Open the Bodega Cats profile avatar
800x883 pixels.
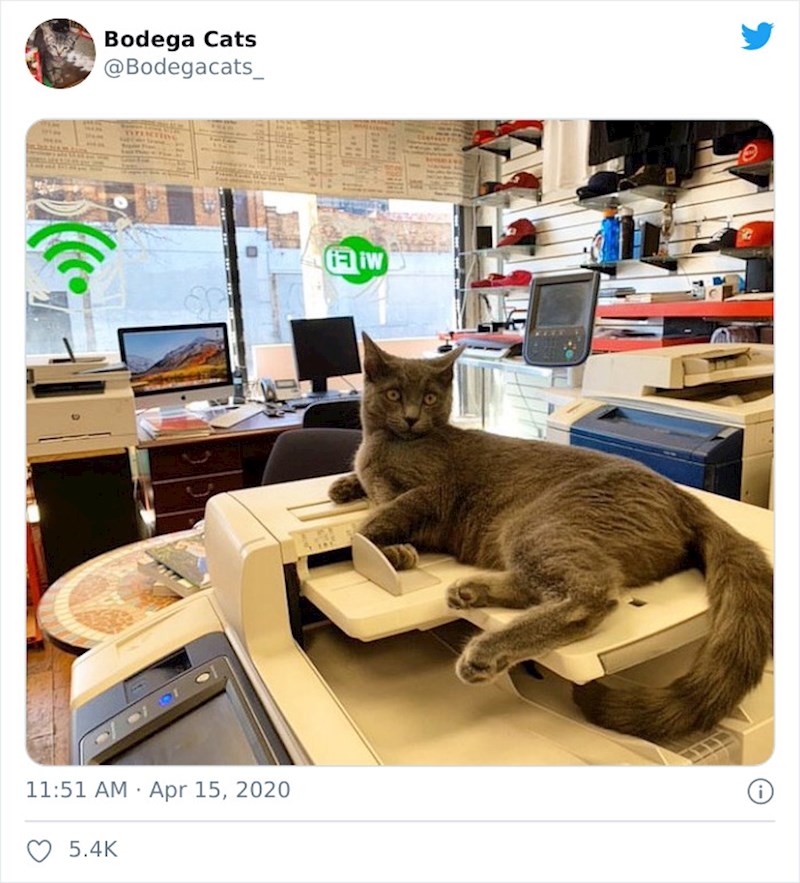pyautogui.click(x=60, y=53)
